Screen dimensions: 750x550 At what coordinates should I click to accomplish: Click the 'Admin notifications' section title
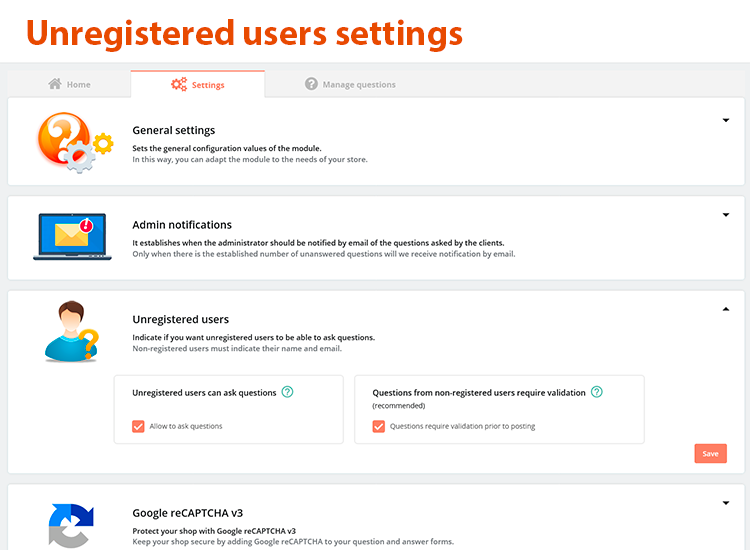tap(182, 225)
